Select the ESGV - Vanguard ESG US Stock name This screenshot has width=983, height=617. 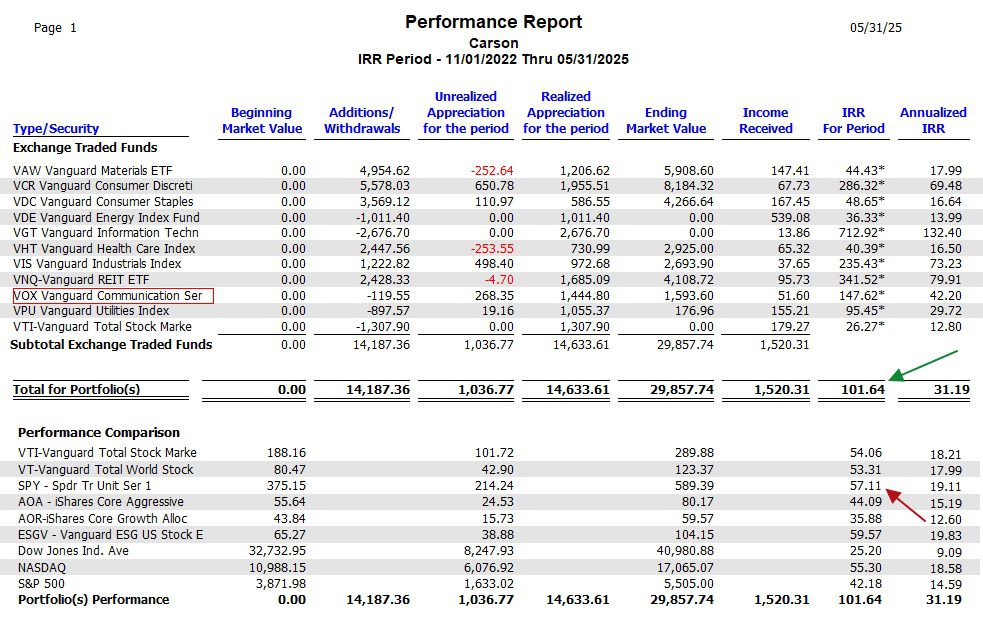tap(111, 535)
